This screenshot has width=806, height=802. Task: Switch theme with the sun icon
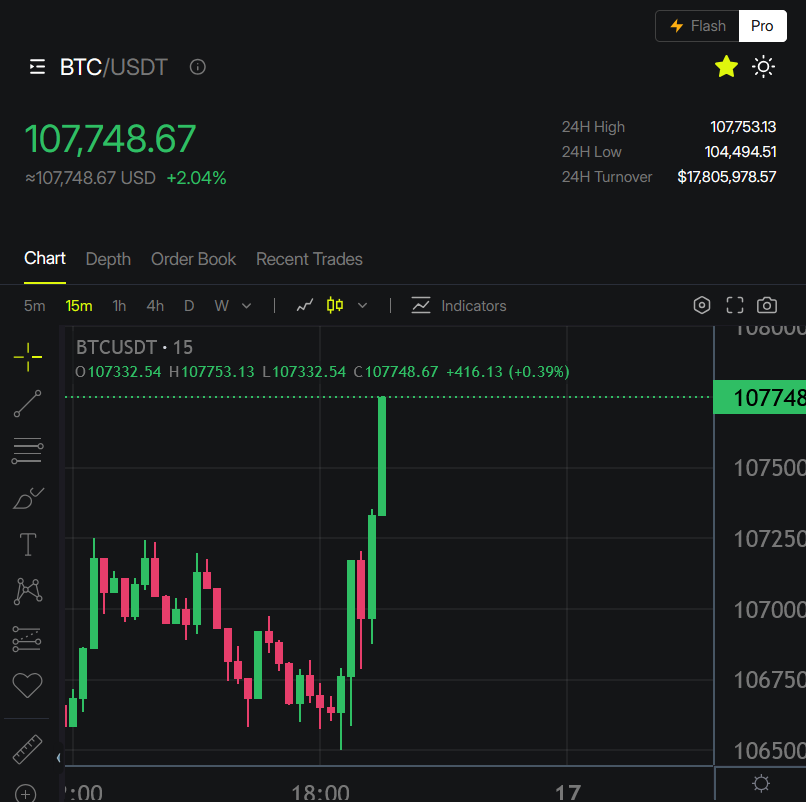click(763, 67)
